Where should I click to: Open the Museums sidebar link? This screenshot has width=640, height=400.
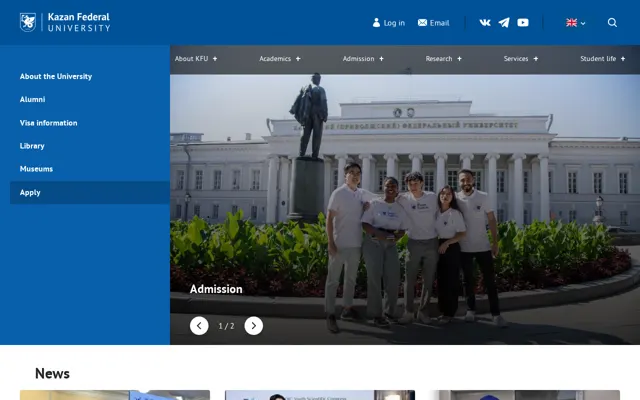click(36, 169)
